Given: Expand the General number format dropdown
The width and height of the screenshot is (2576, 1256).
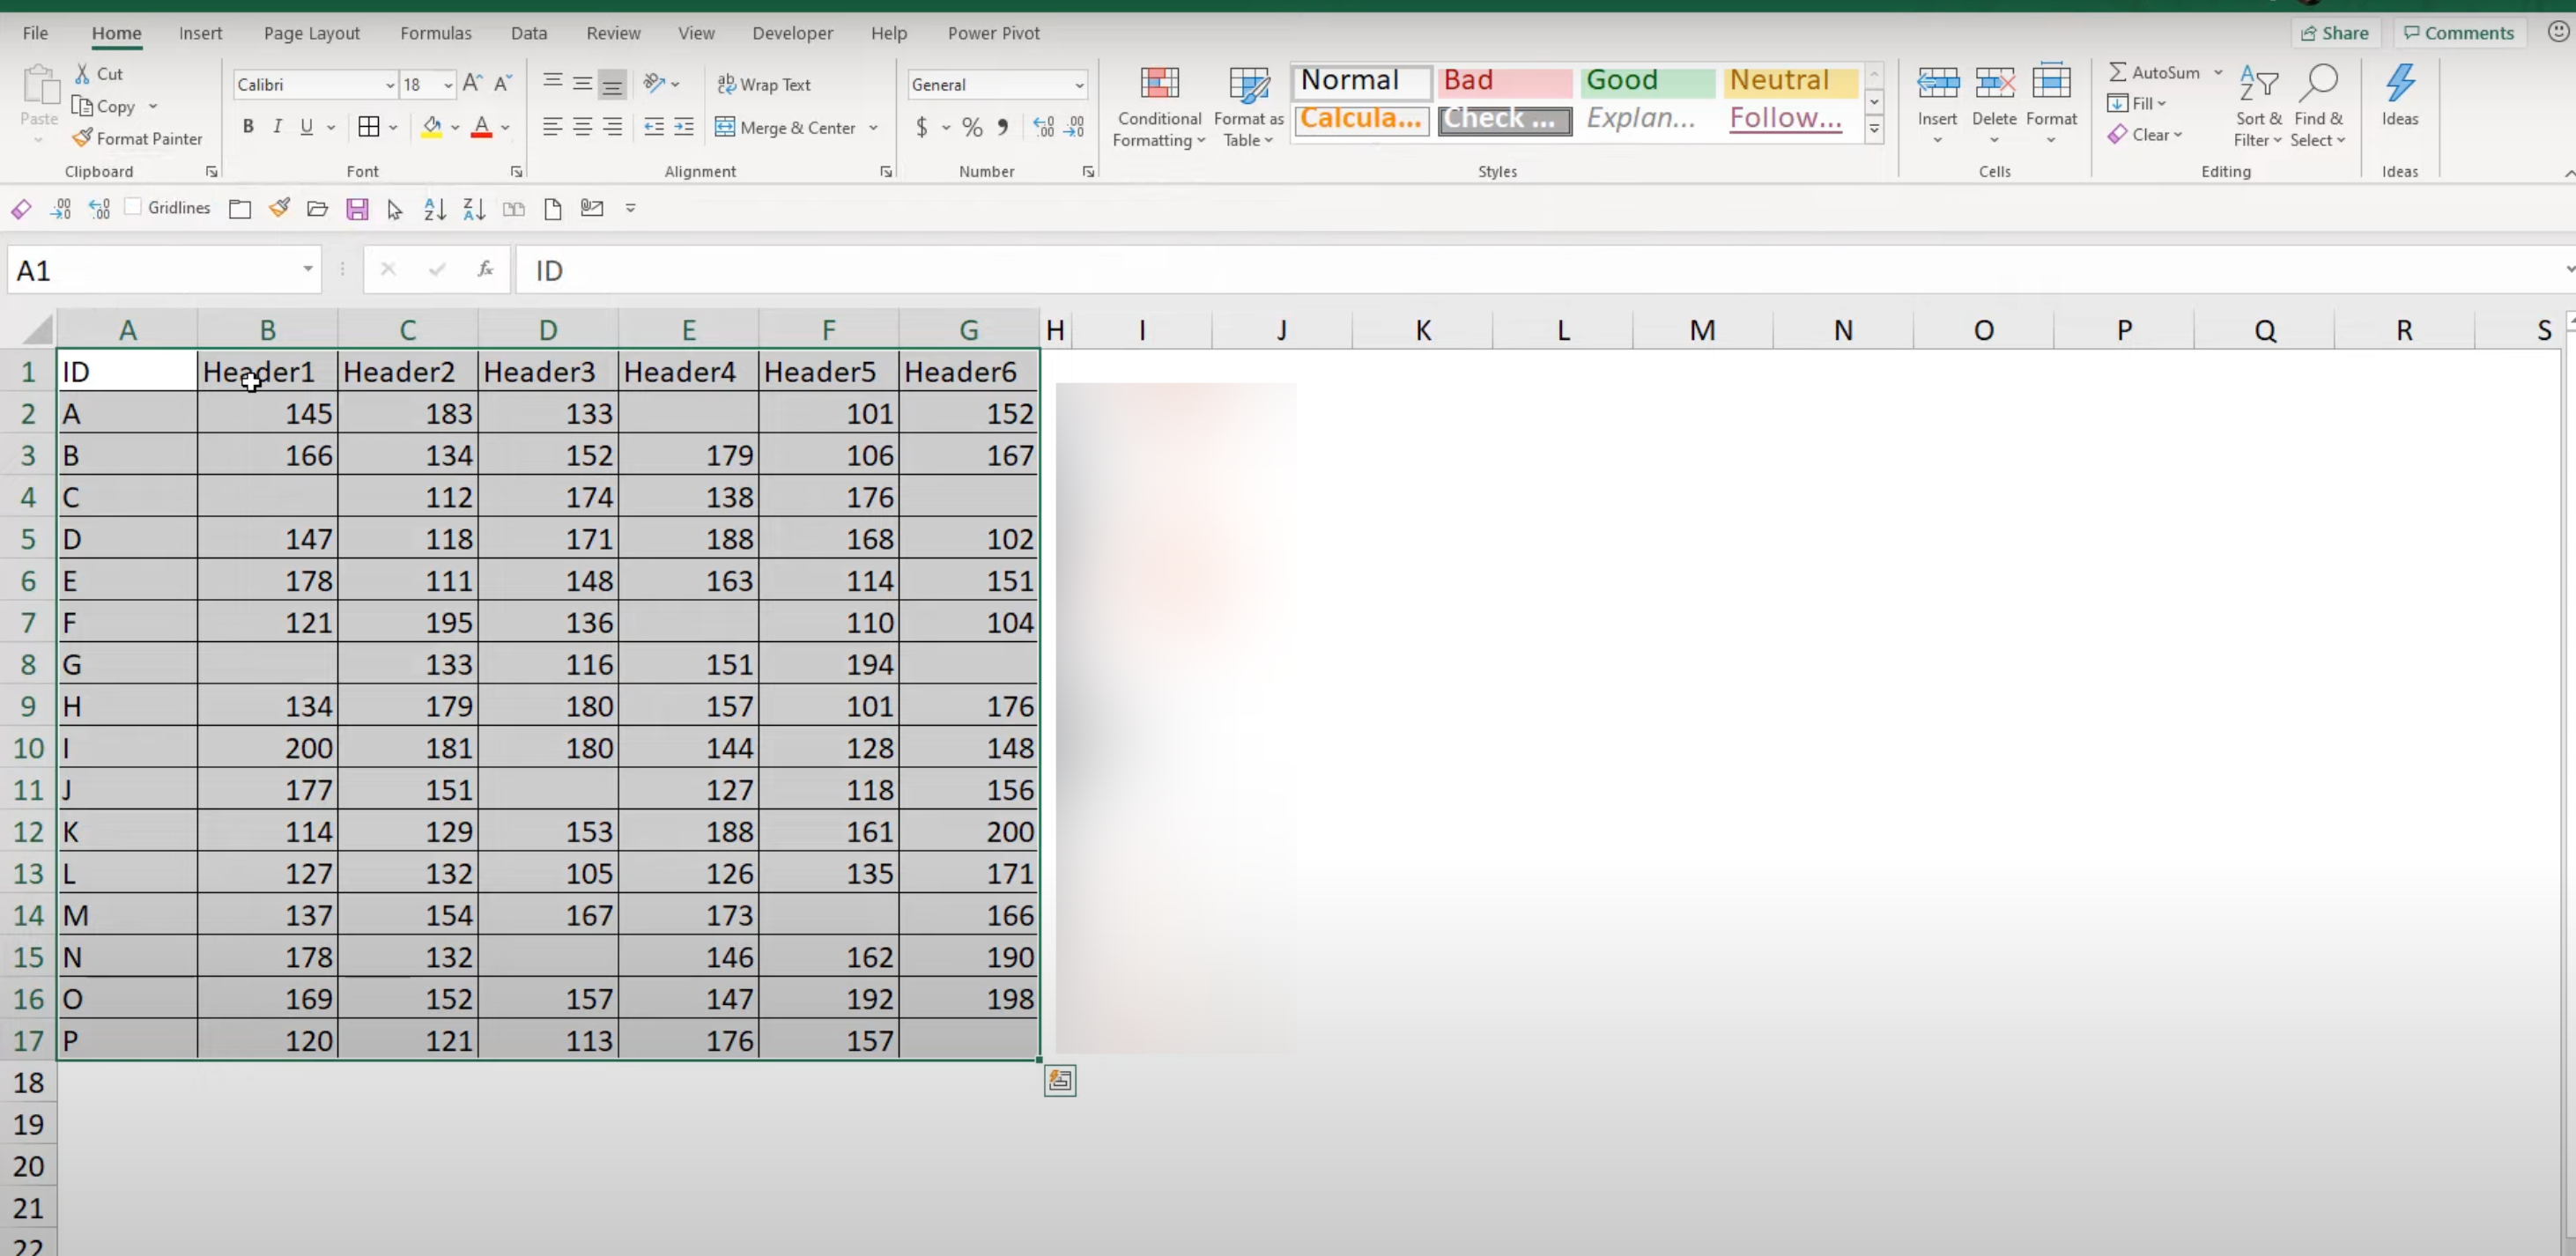Looking at the screenshot, I should click(1079, 85).
